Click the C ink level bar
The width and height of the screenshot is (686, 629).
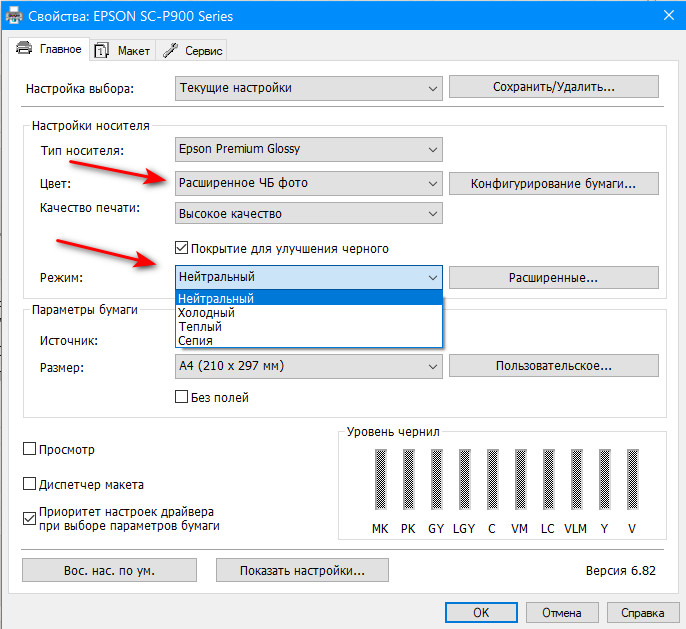tap(493, 479)
